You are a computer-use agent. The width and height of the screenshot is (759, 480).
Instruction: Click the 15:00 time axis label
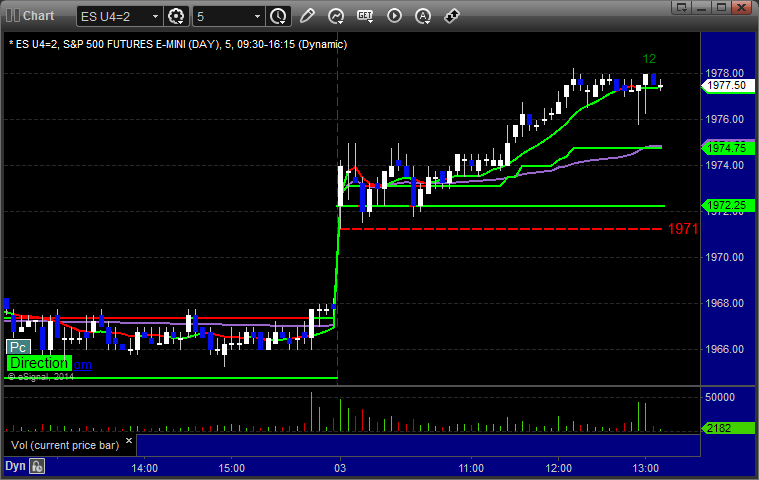pos(231,468)
